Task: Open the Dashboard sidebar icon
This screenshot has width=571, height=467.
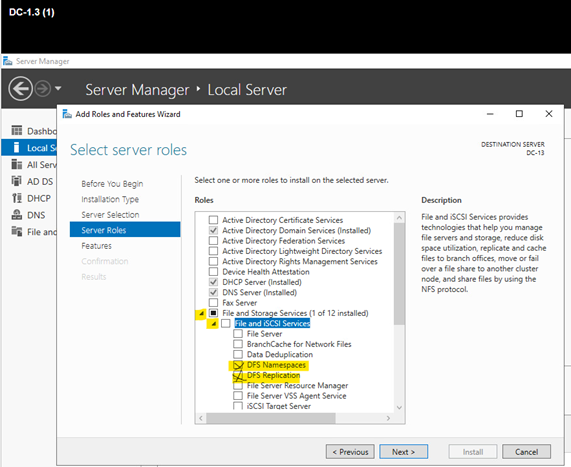Action: [x=17, y=130]
